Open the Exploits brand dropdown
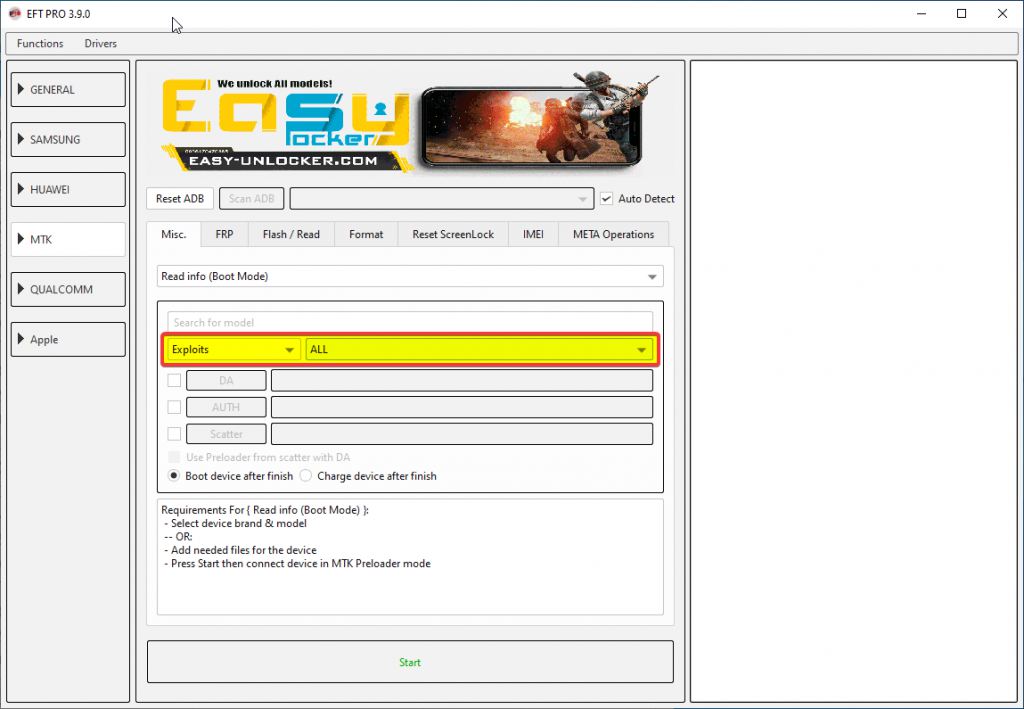The image size is (1024, 709). (232, 349)
